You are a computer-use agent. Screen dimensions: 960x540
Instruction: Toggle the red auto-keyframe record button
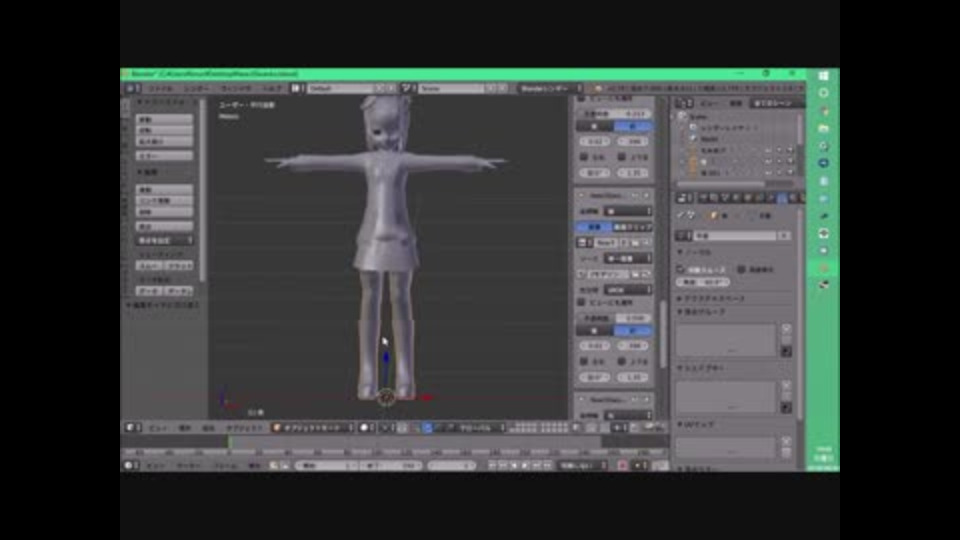point(622,465)
